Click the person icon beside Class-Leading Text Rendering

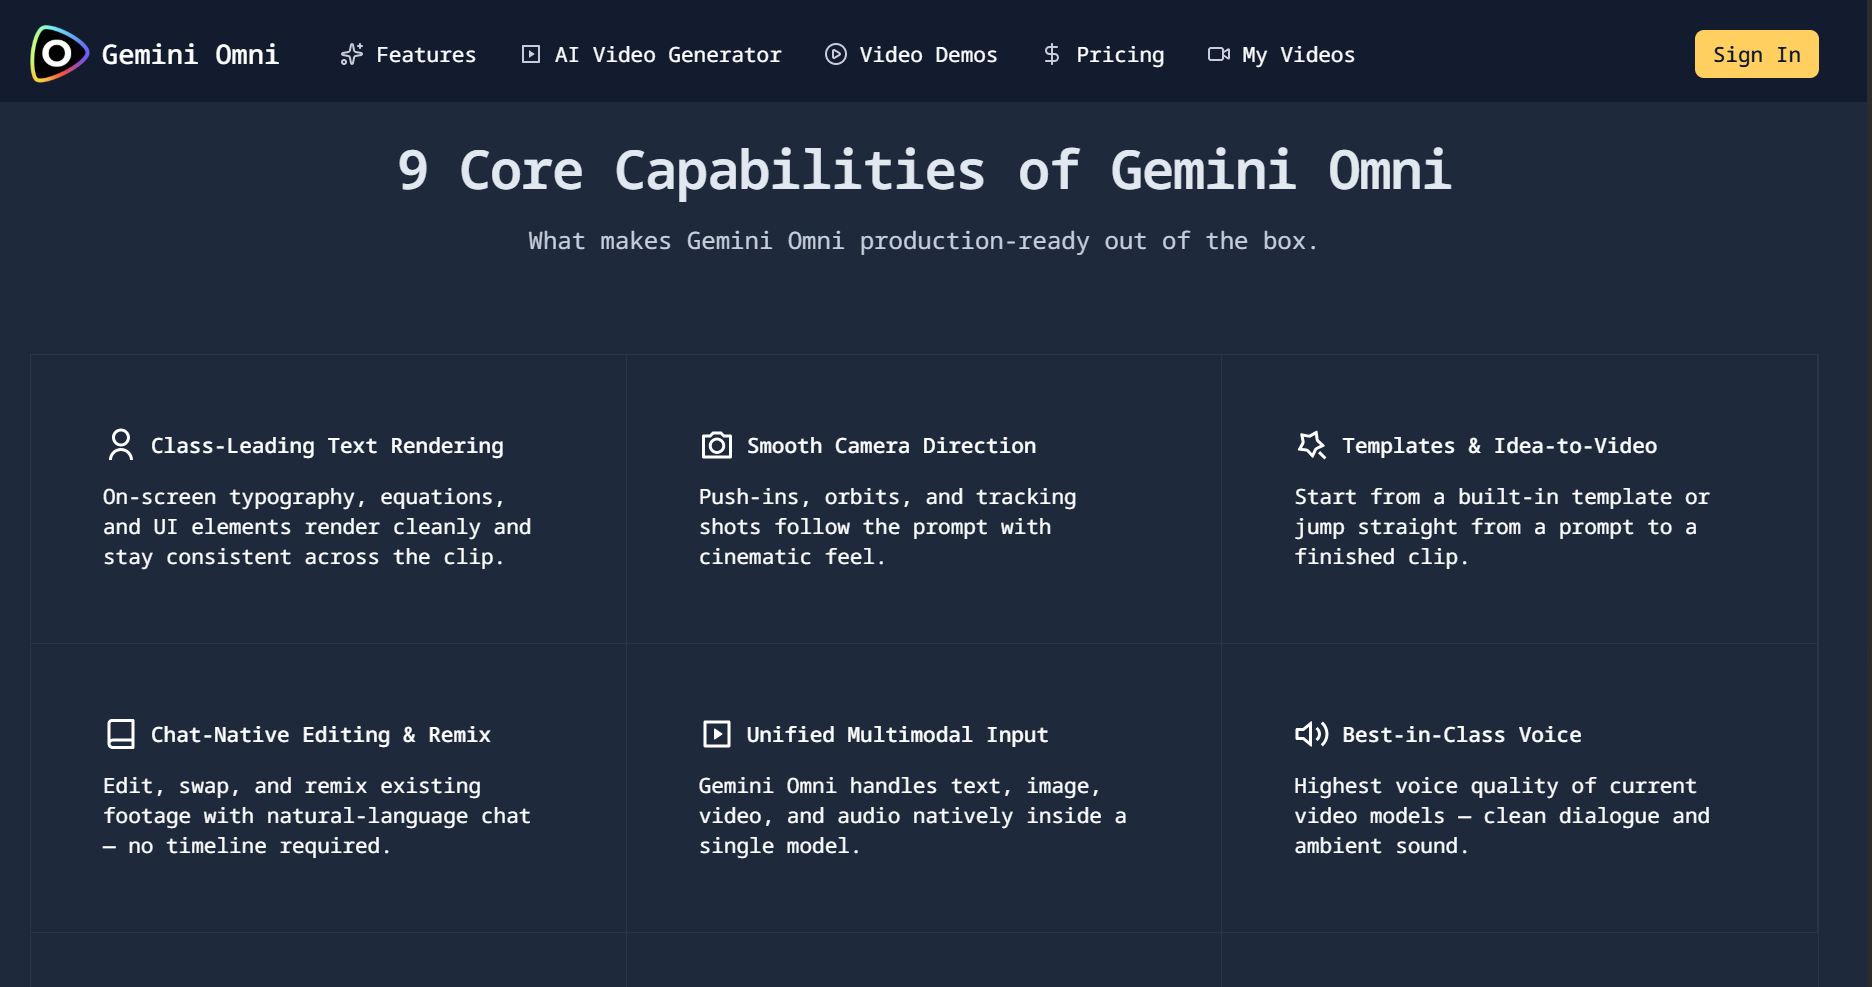(121, 445)
